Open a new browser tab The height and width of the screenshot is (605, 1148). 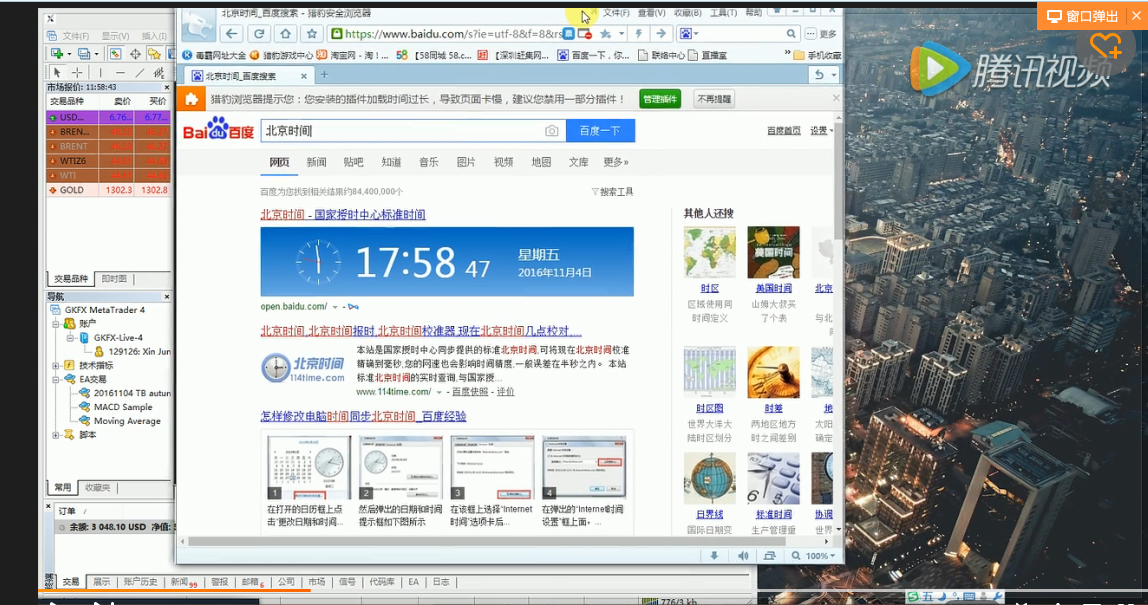pyautogui.click(x=324, y=75)
